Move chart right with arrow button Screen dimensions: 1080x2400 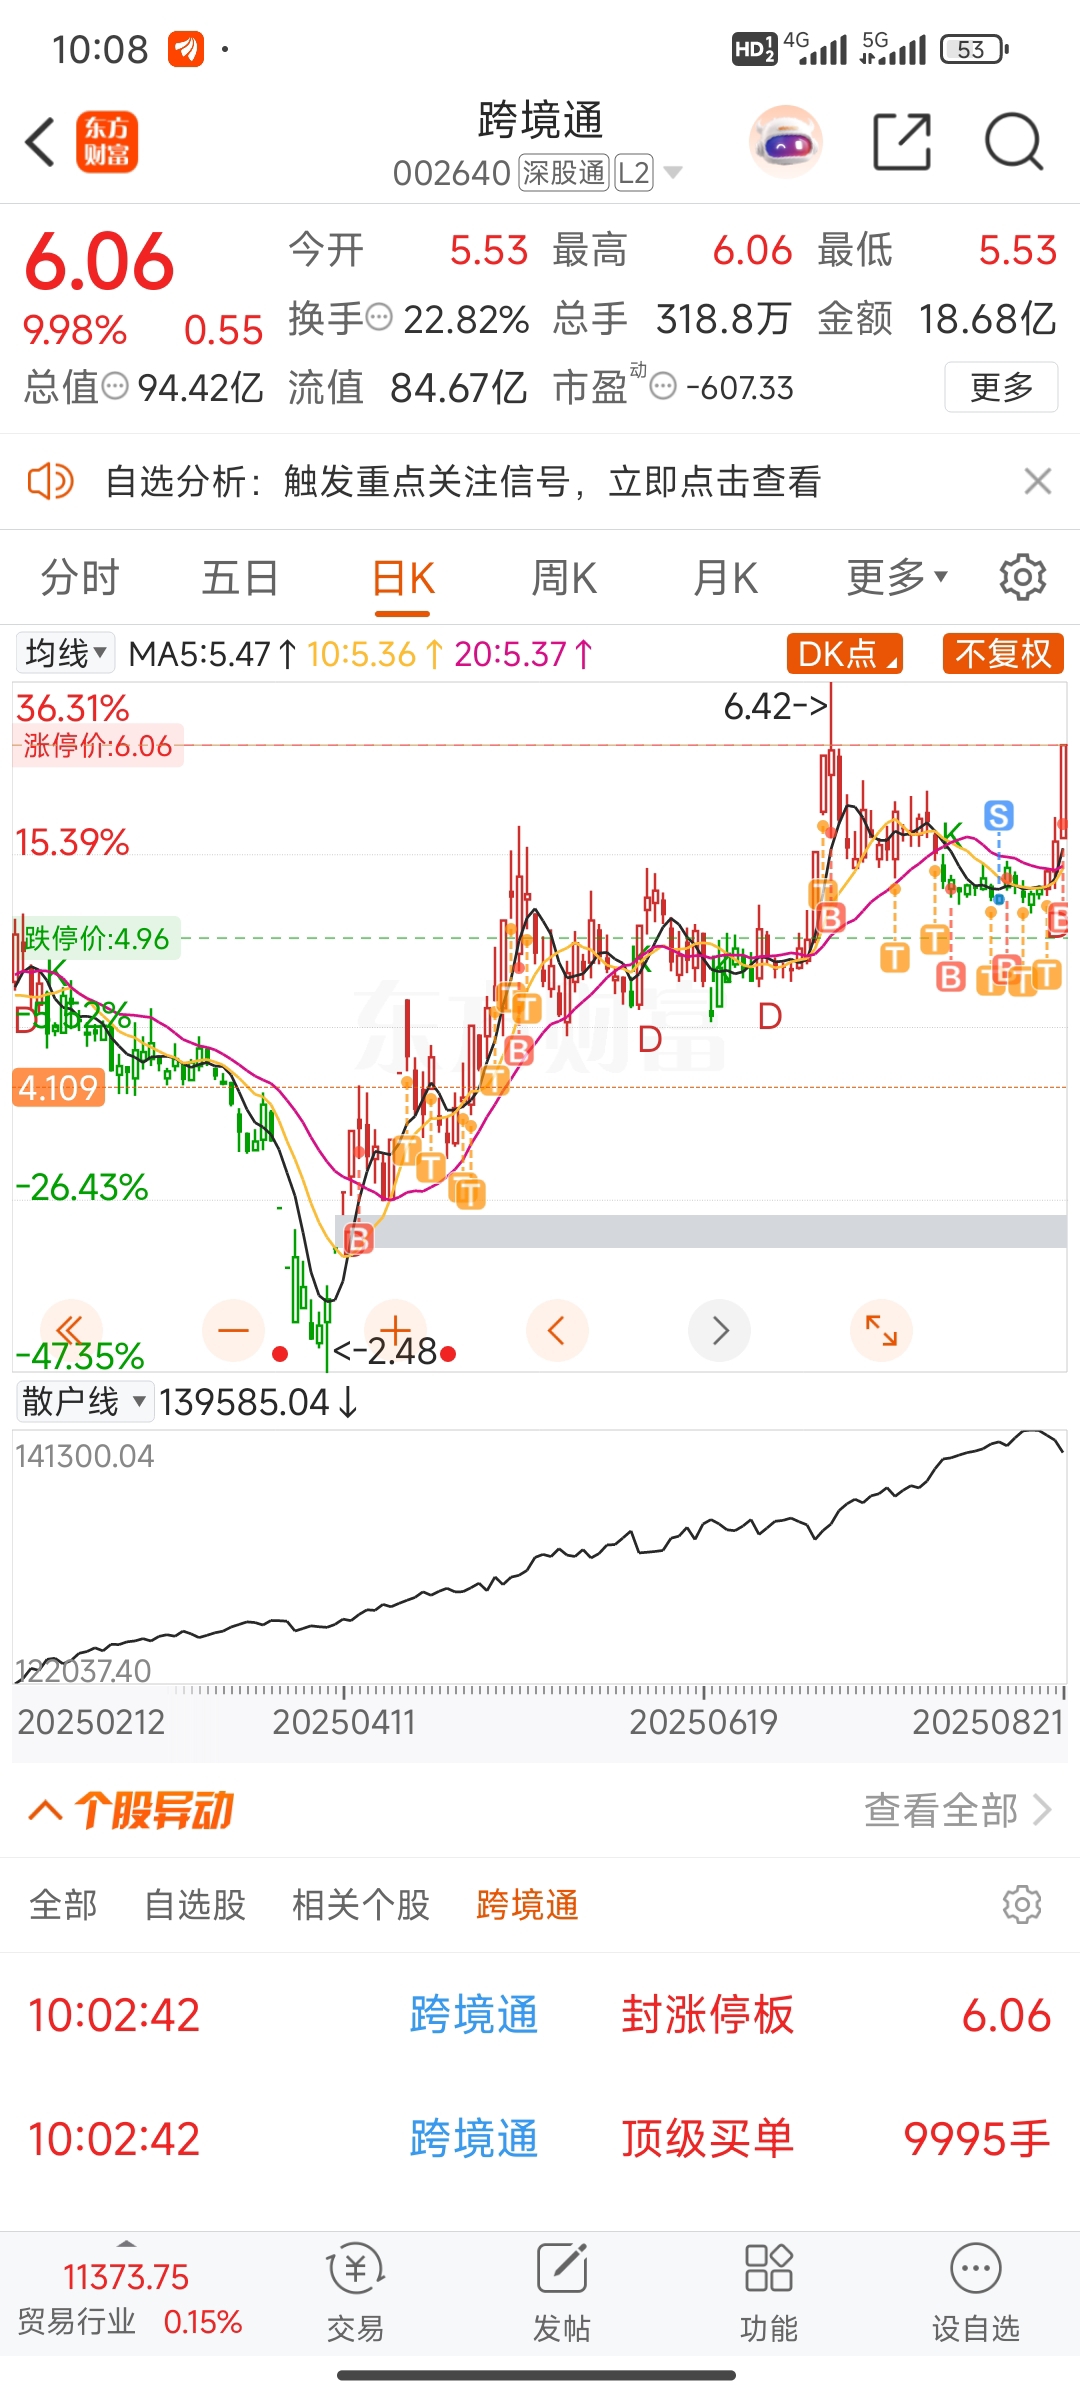coord(719,1330)
